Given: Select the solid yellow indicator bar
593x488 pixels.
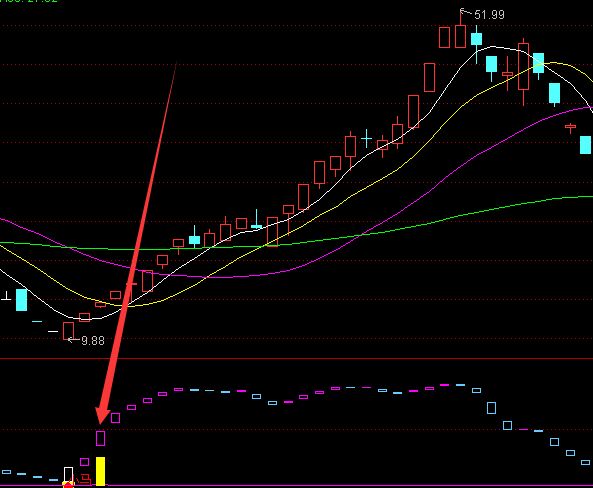Looking at the screenshot, I should tap(100, 471).
